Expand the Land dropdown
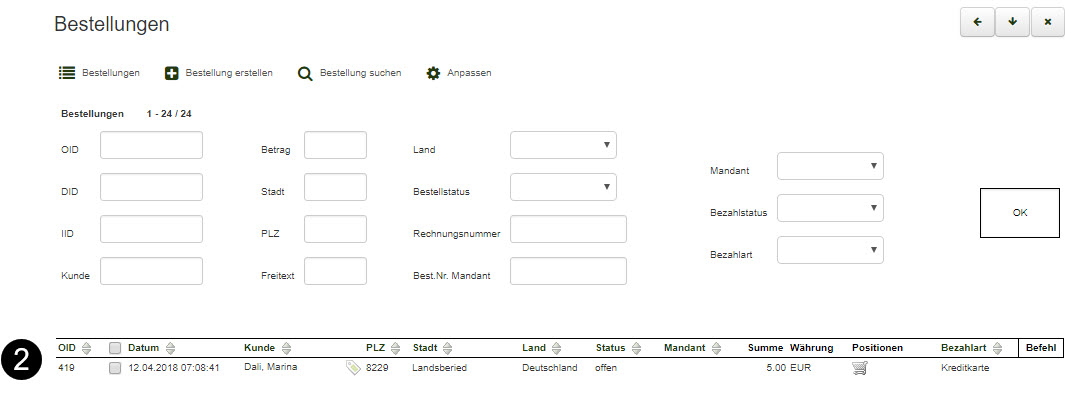The height and width of the screenshot is (407, 1065). (x=563, y=145)
